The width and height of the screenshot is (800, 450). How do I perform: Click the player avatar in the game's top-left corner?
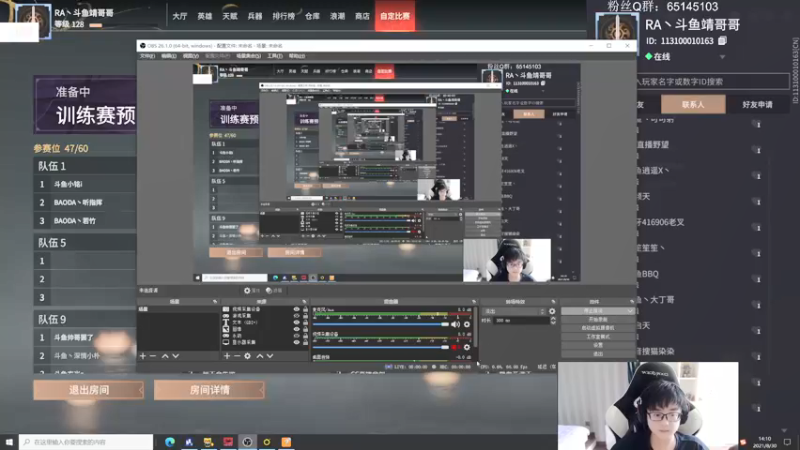34,20
